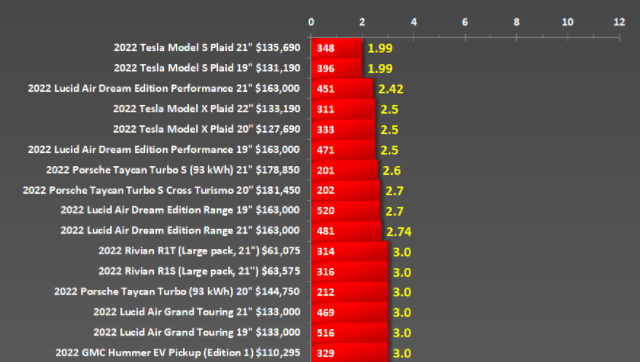
Task: Click the axis tick label 10
Action: pos(567,22)
